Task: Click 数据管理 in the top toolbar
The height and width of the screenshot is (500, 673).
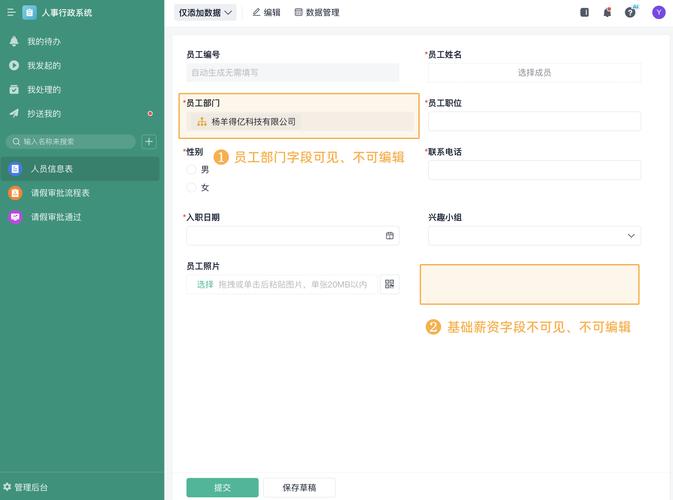Action: 317,12
